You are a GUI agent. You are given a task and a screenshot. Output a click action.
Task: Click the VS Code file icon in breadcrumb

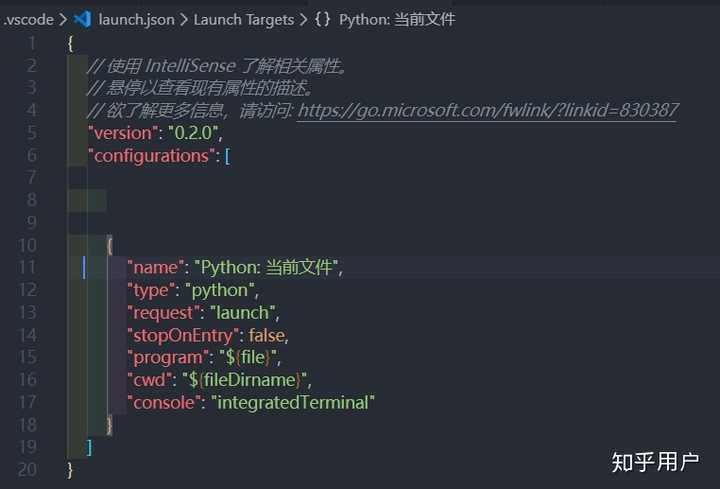[83, 19]
